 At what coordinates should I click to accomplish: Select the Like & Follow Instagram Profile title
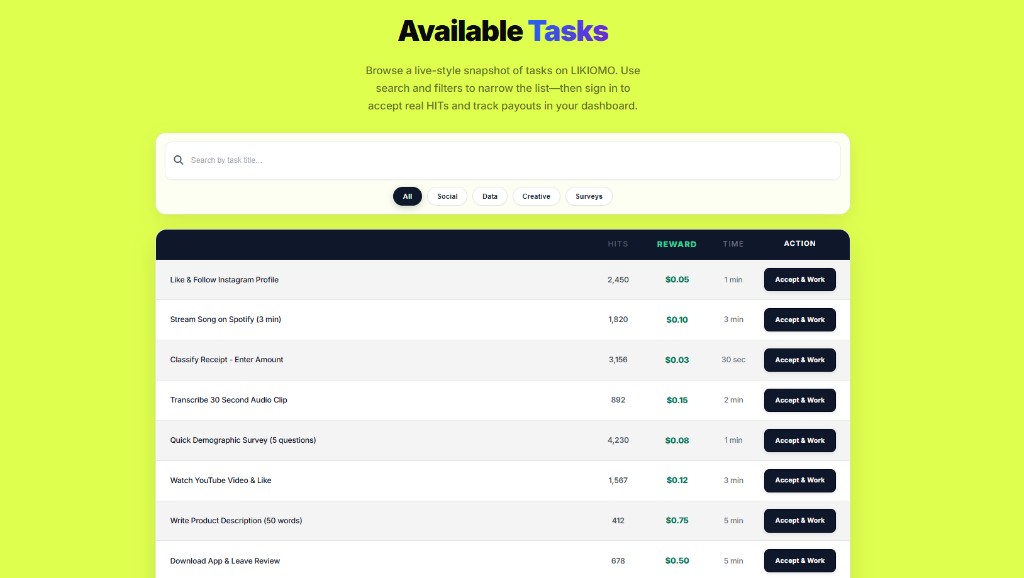tap(224, 280)
